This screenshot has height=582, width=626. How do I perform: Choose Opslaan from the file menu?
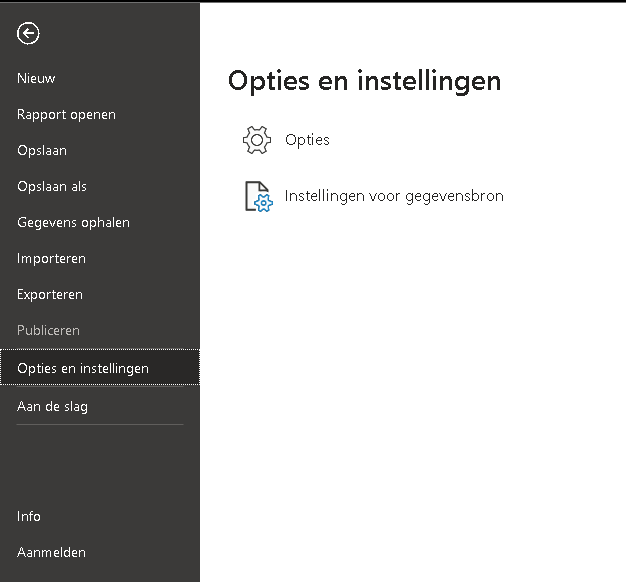(42, 150)
